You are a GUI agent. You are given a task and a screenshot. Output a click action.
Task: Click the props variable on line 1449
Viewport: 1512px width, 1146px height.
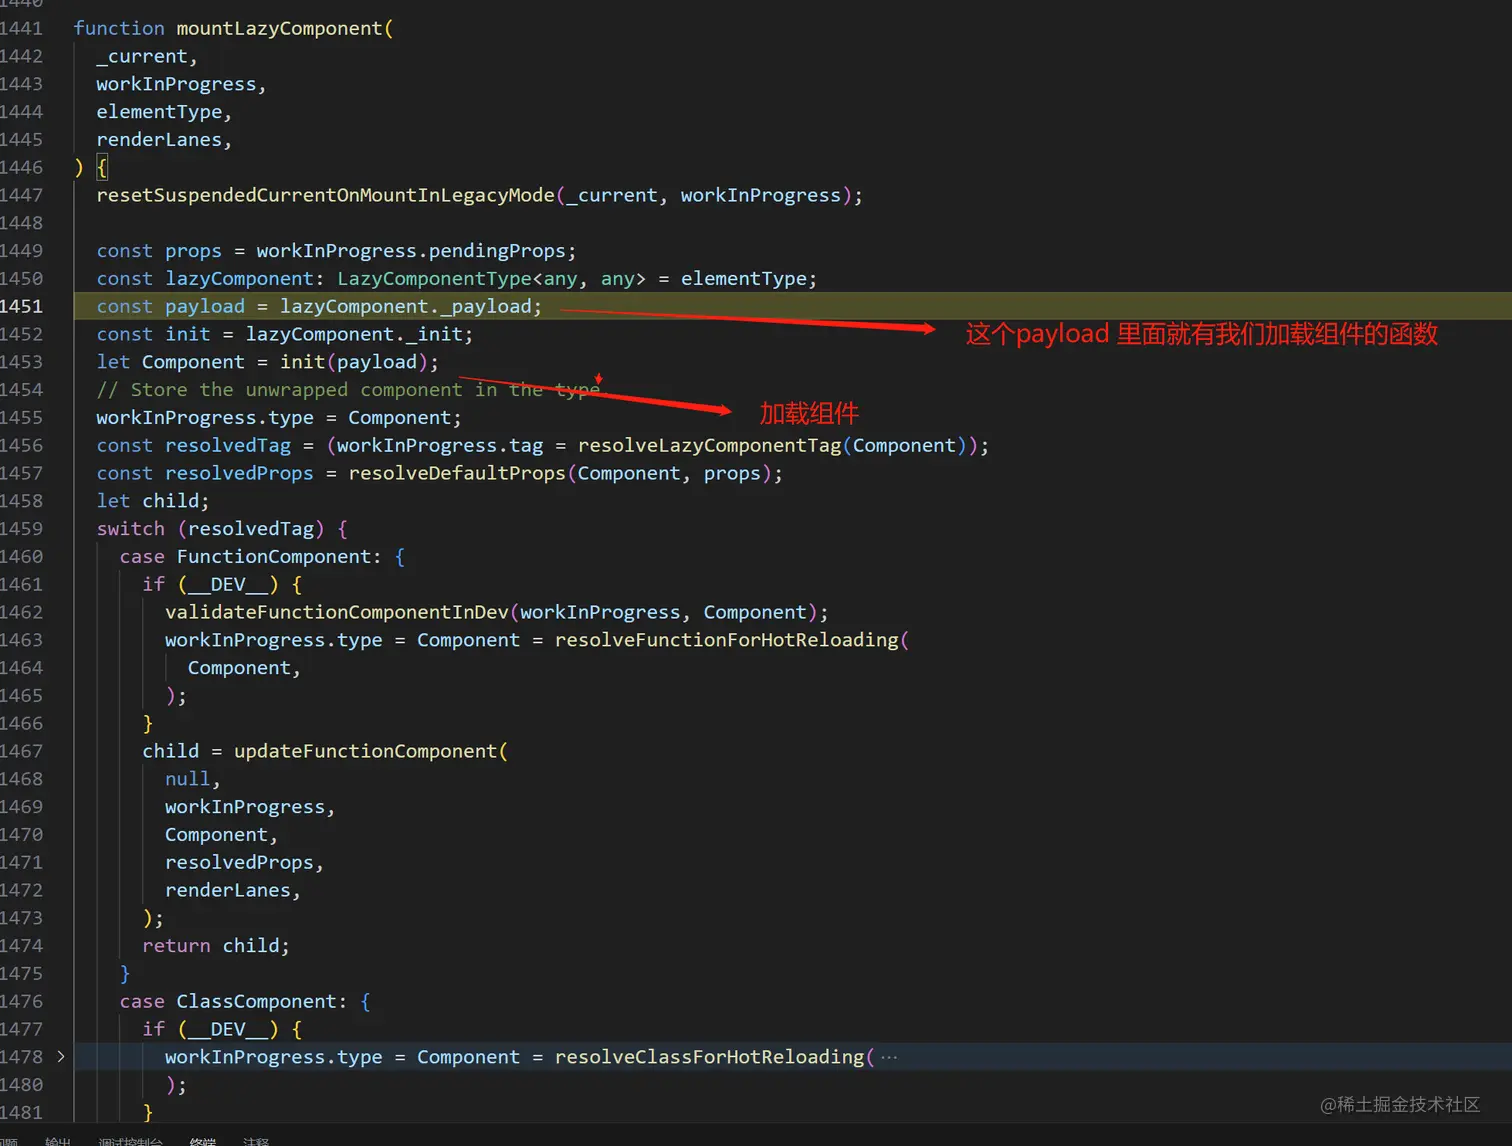pyautogui.click(x=193, y=251)
